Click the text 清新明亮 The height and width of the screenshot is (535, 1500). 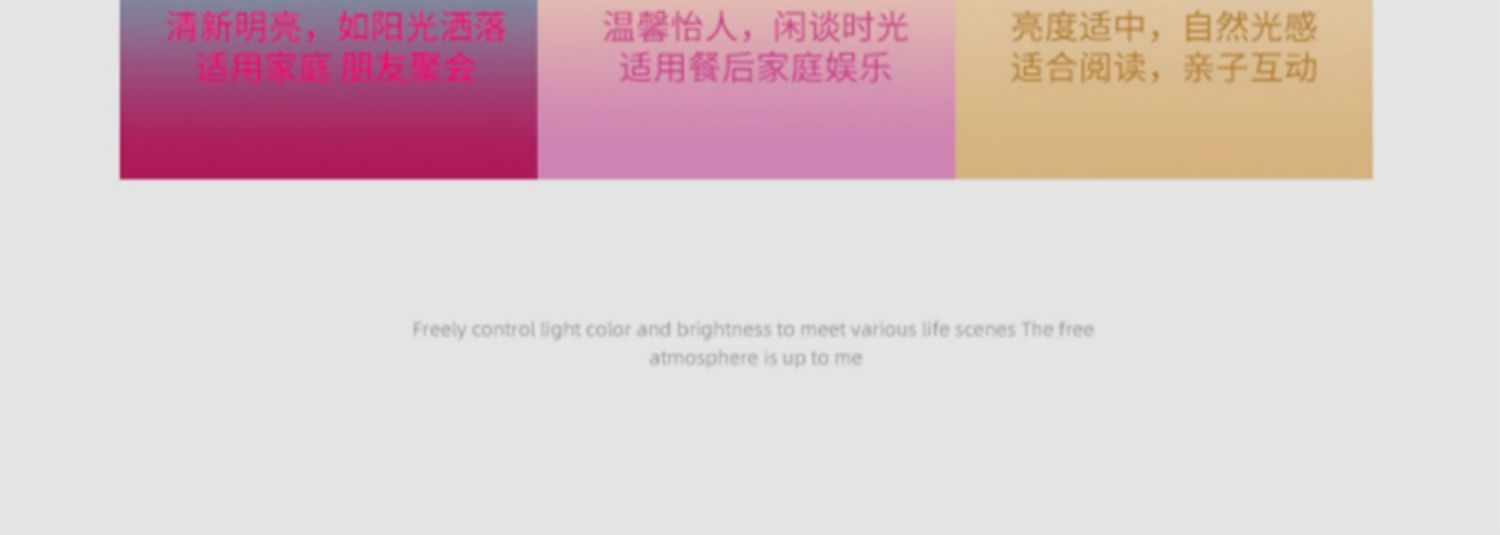[x=233, y=27]
